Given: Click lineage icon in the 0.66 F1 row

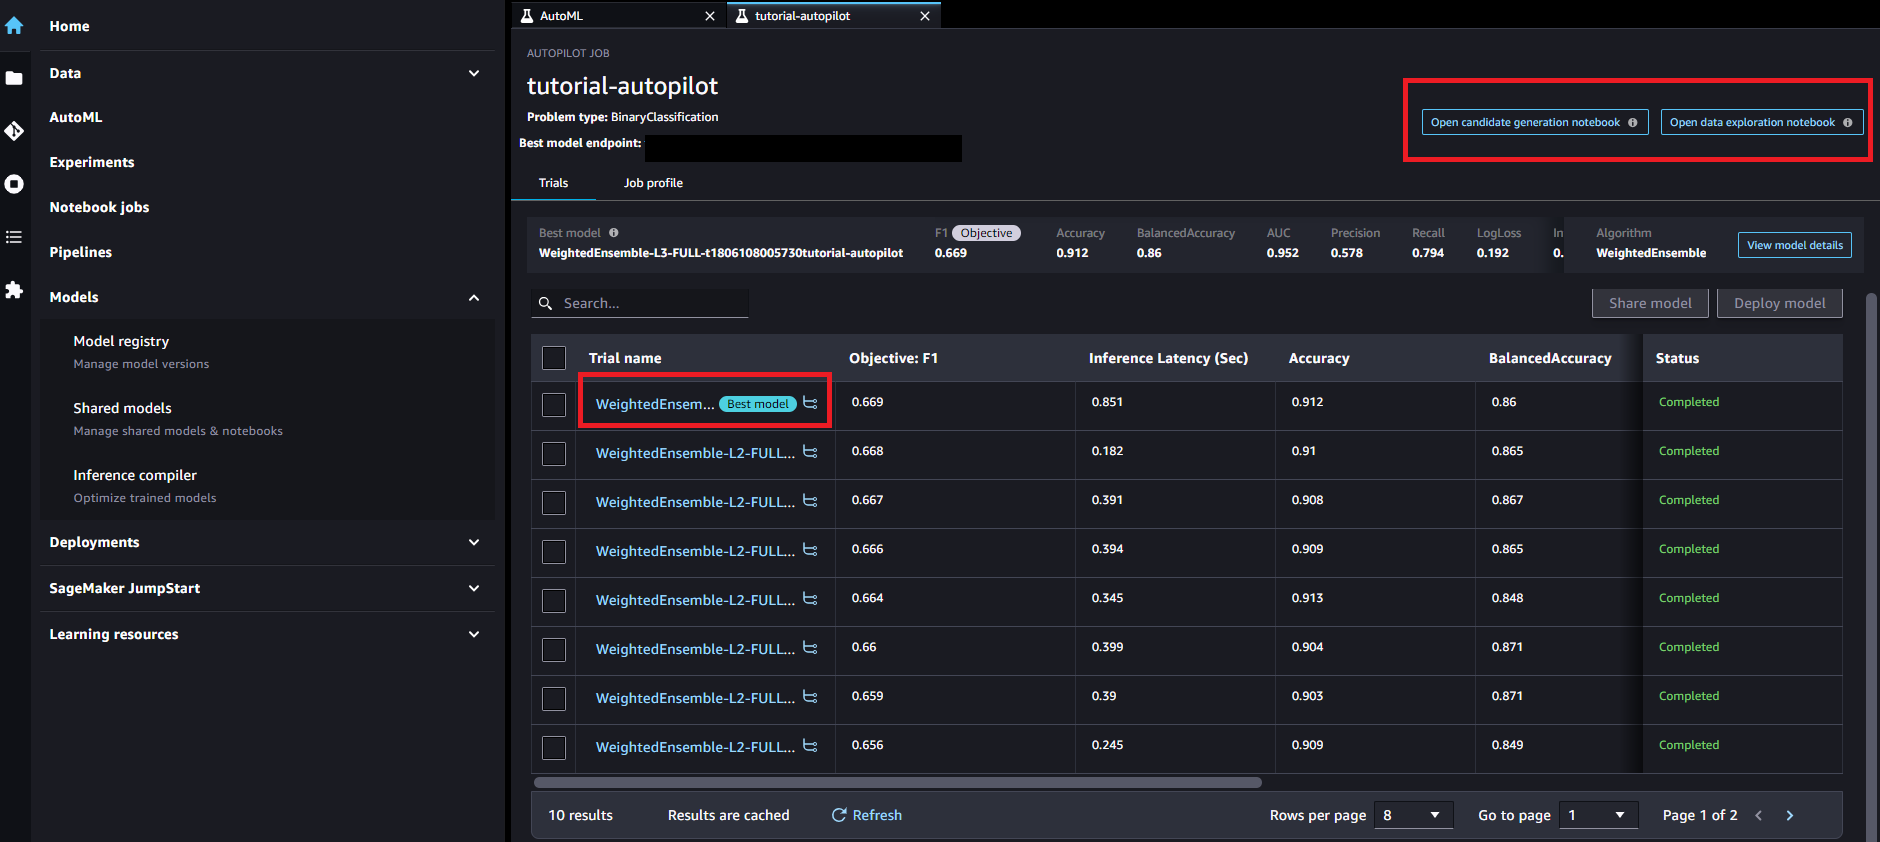Looking at the screenshot, I should 810,648.
